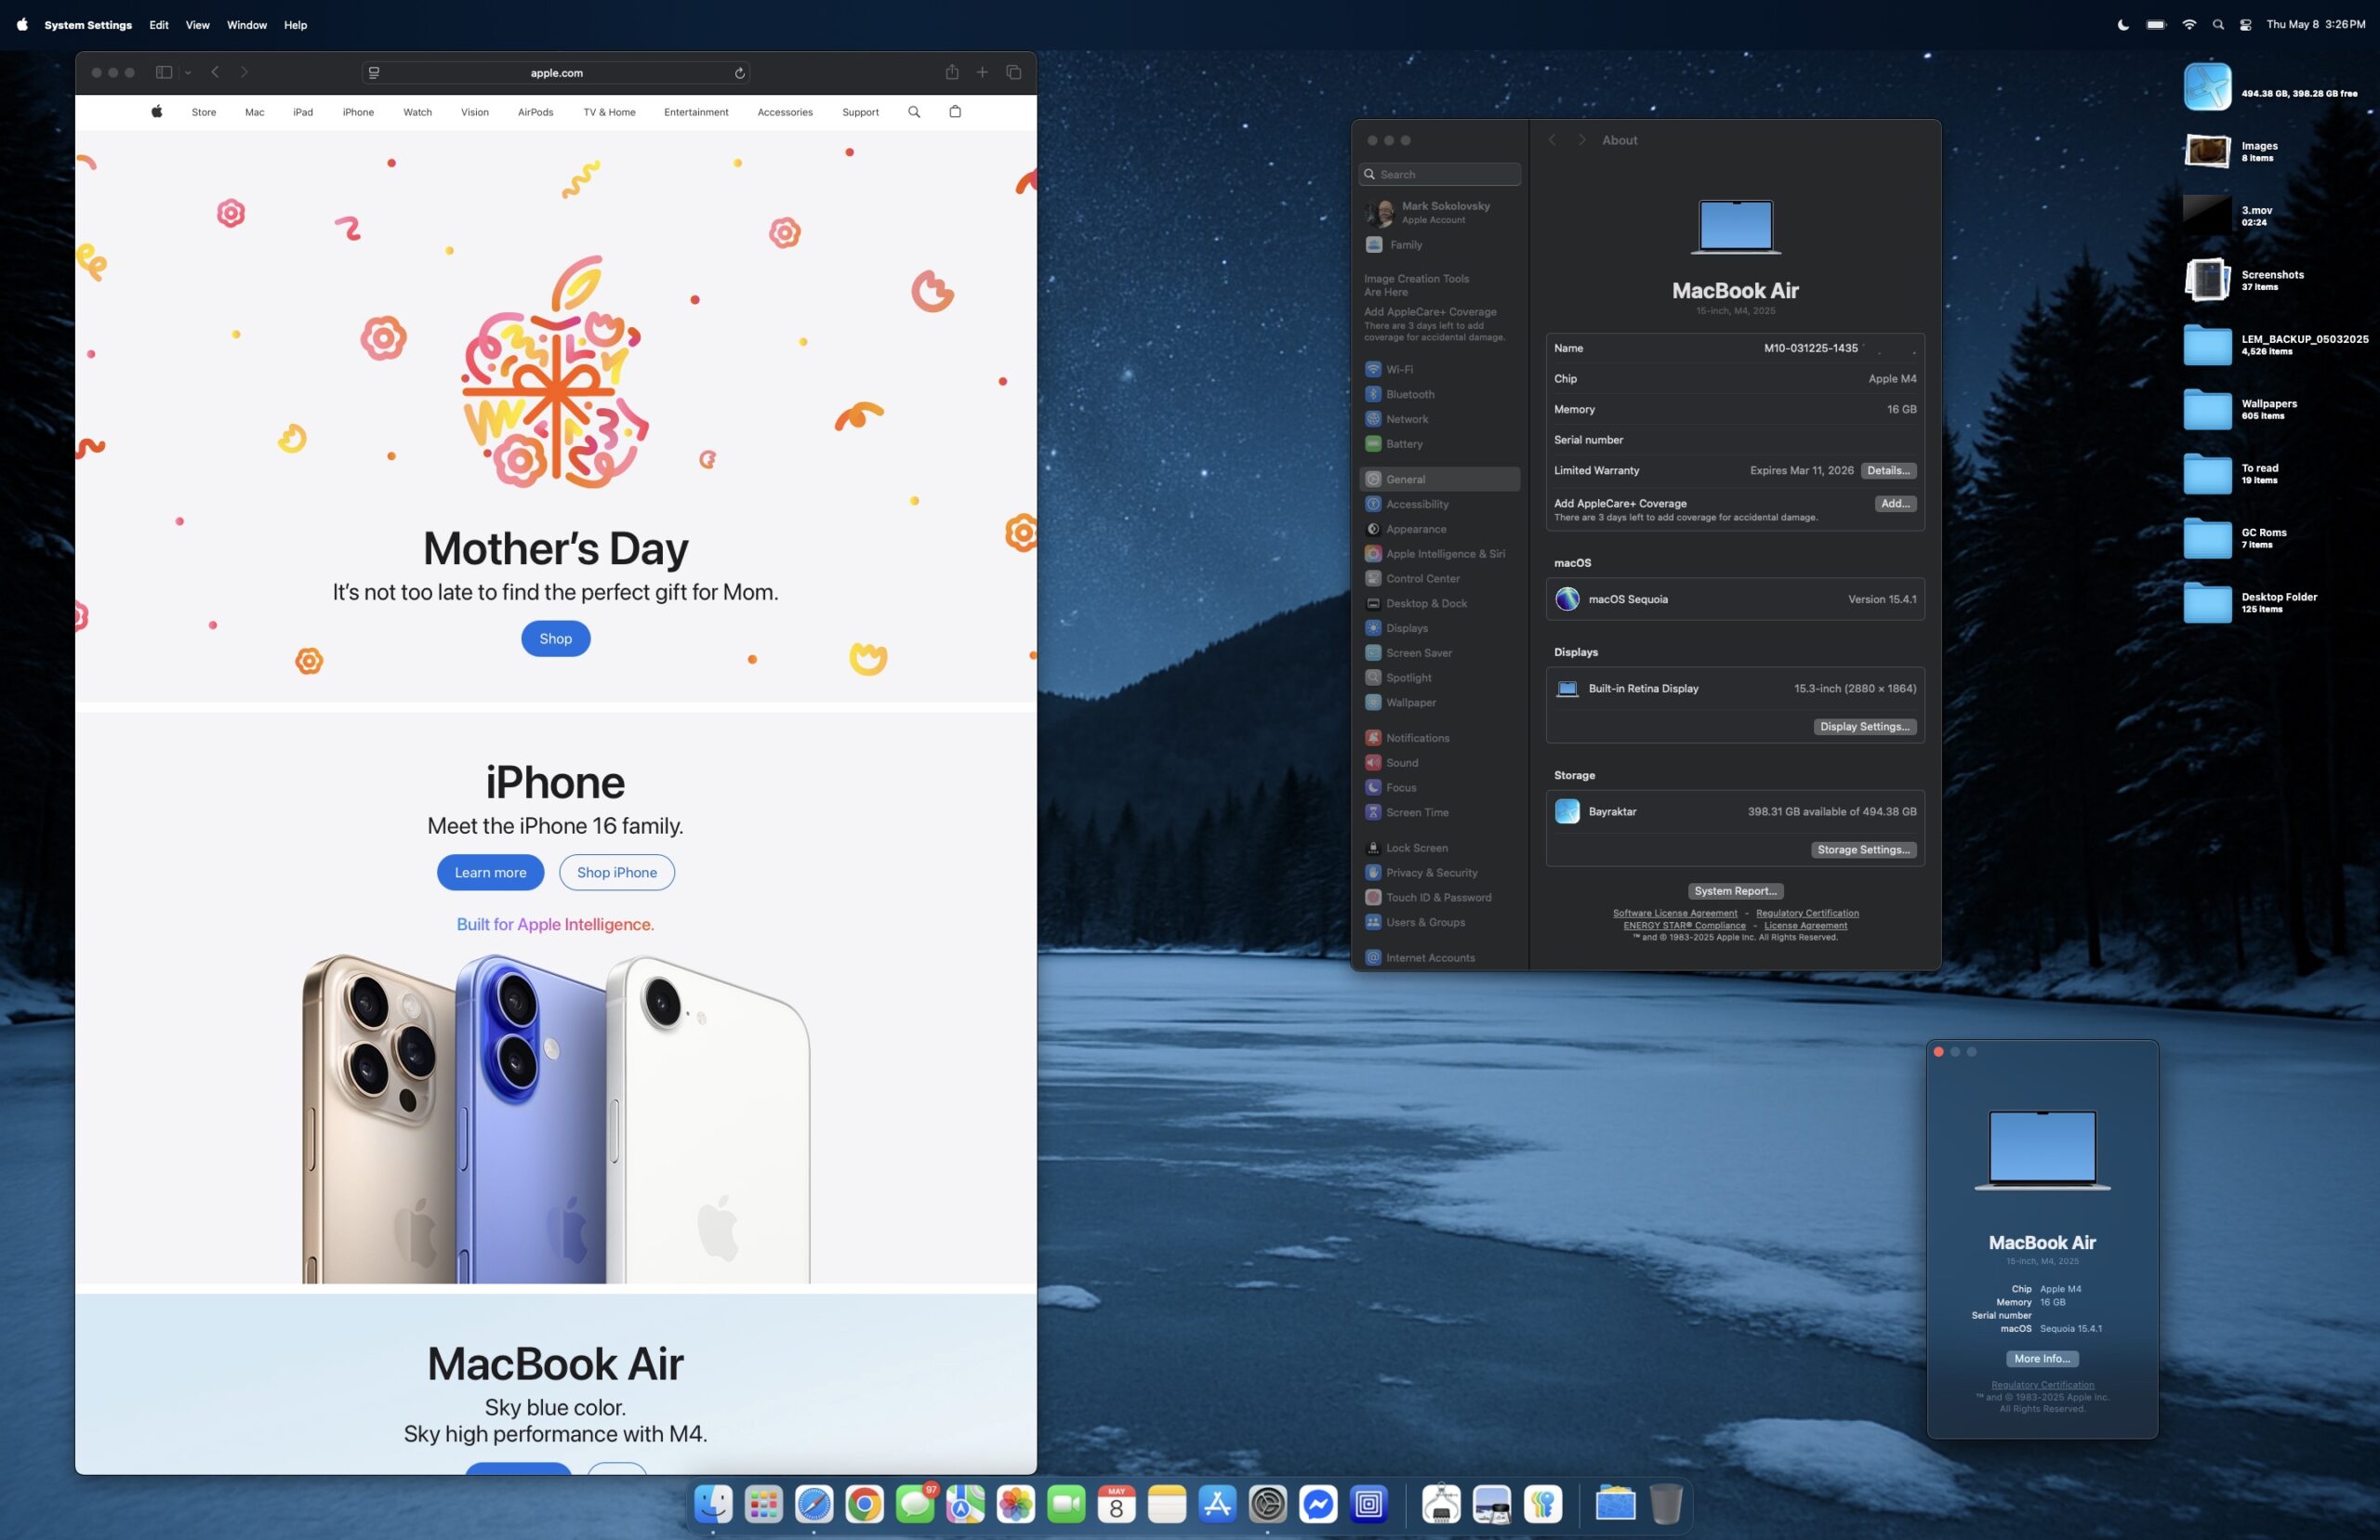Show Safari tab overview
The height and width of the screenshot is (1540, 2380).
(1013, 72)
